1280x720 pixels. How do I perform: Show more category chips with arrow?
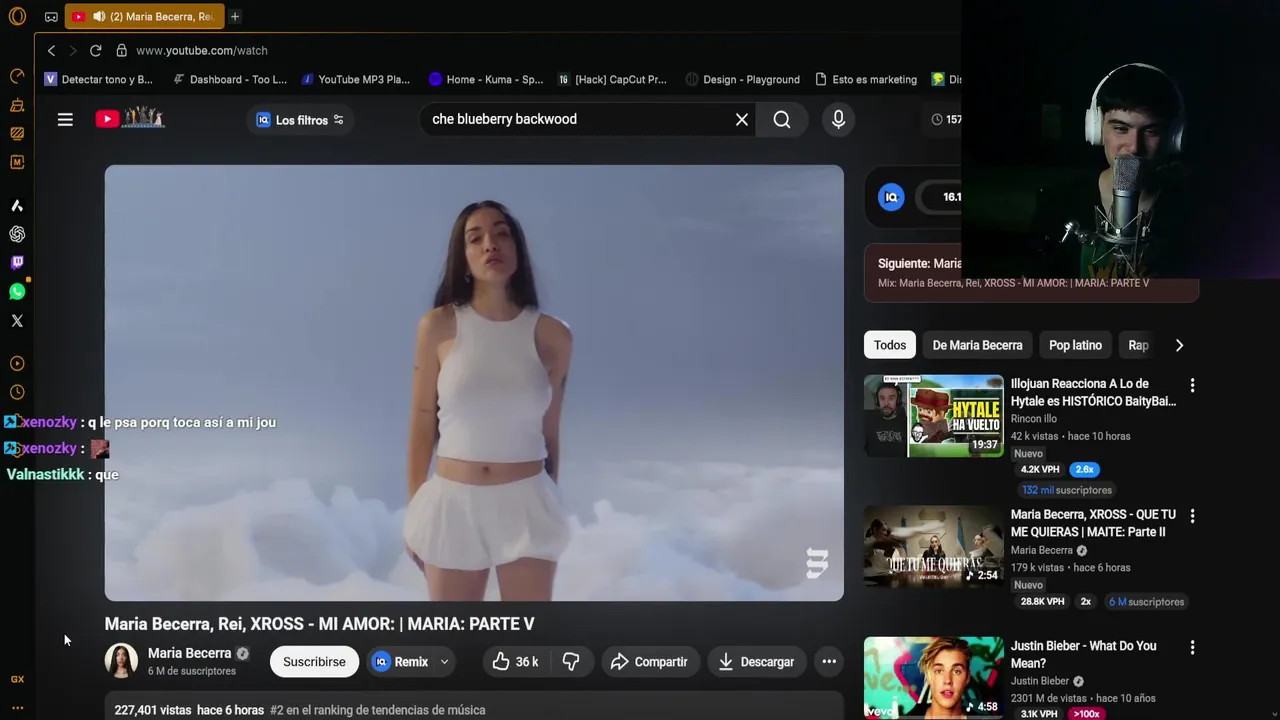coord(1179,345)
